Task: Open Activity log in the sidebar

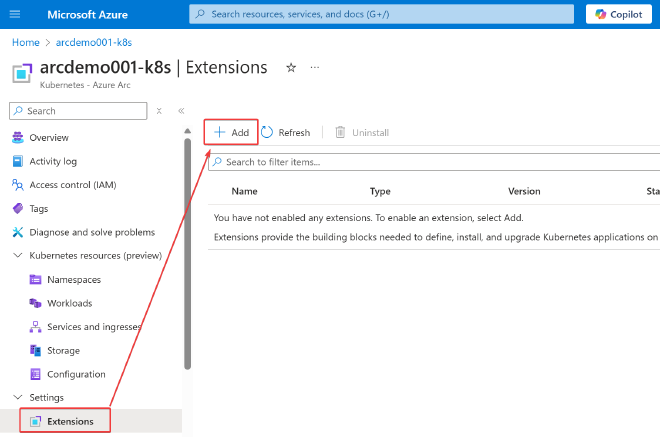Action: click(x=53, y=161)
